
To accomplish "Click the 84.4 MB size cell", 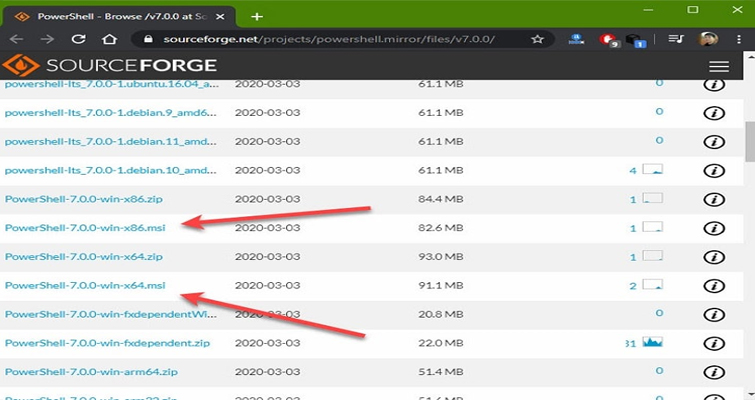I will (441, 199).
